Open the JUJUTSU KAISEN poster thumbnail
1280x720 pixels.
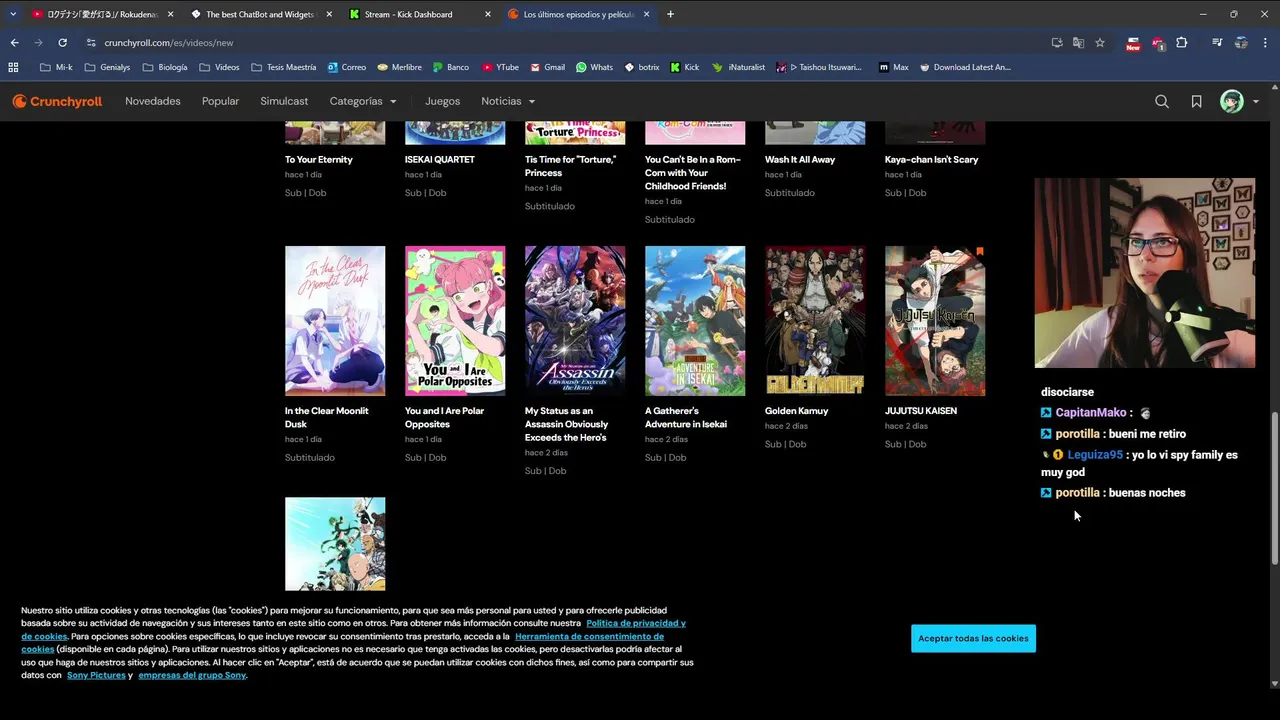(935, 321)
